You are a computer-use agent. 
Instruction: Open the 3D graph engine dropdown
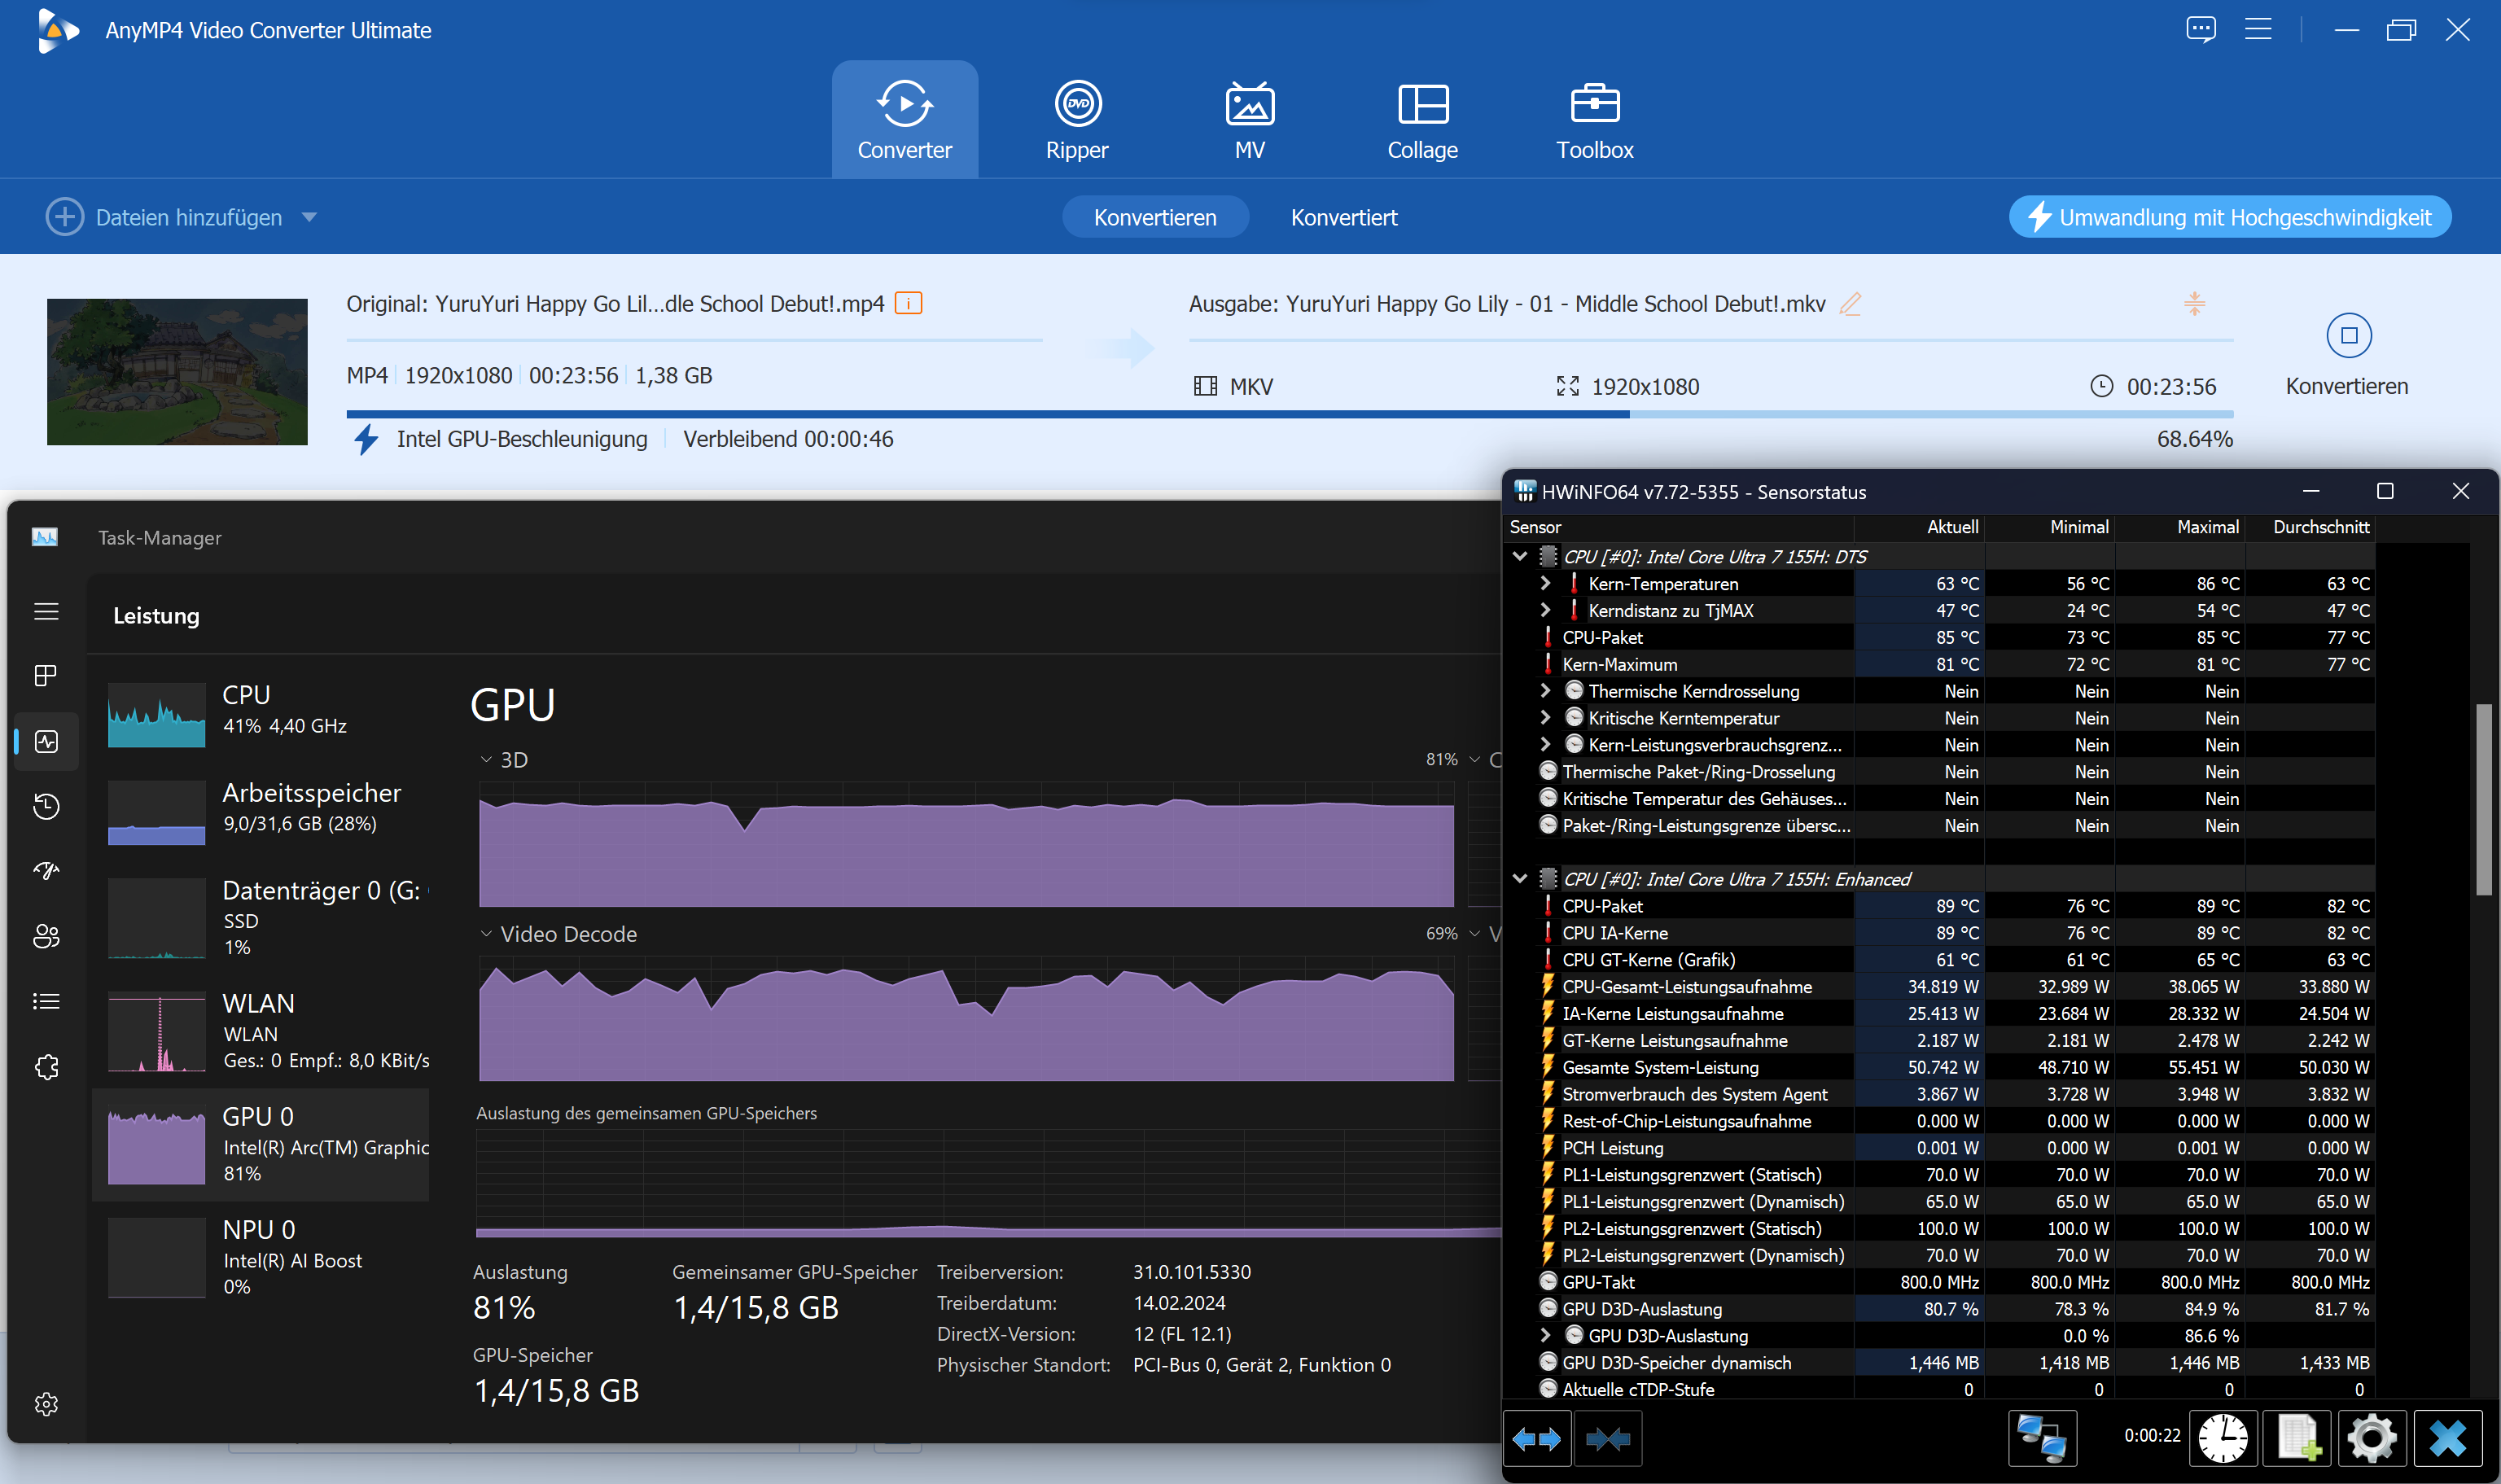tap(486, 760)
